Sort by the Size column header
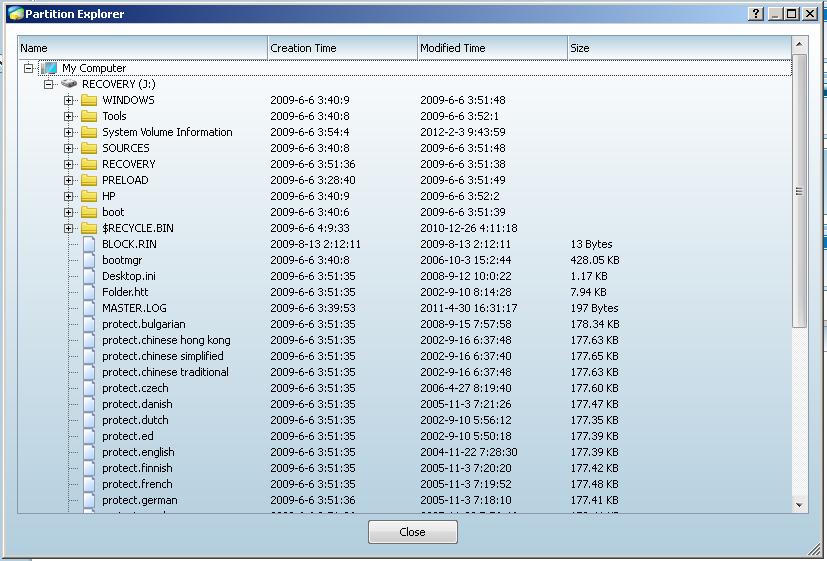This screenshot has width=827, height=561. (679, 48)
